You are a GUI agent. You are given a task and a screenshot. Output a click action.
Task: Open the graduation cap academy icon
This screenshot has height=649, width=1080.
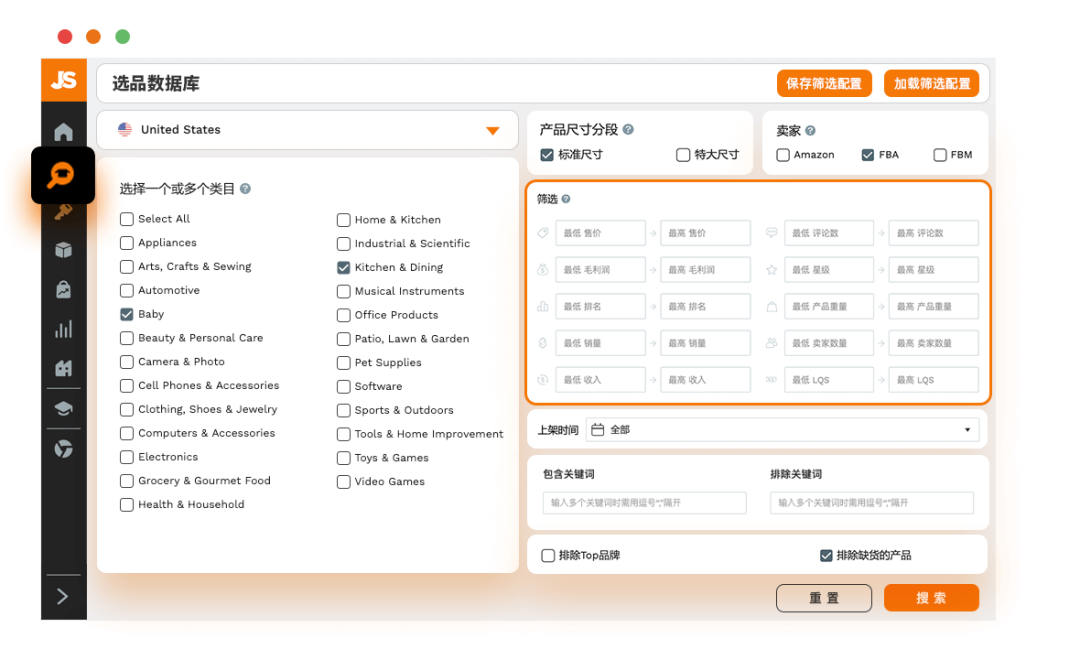tap(63, 408)
